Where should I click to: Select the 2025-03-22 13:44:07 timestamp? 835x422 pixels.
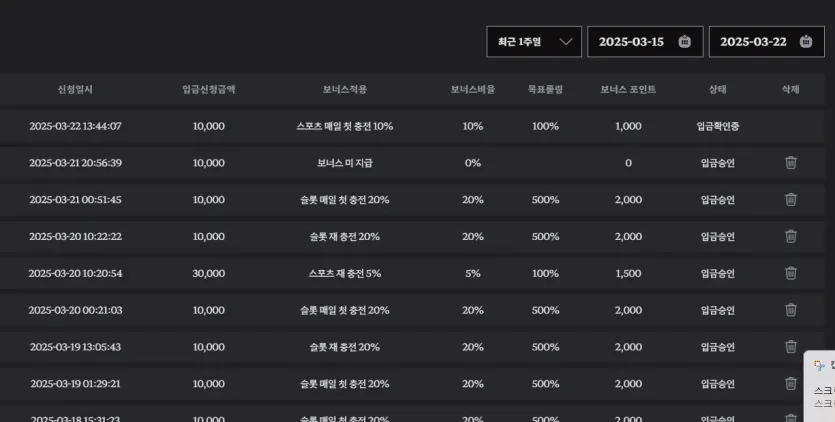(75, 126)
